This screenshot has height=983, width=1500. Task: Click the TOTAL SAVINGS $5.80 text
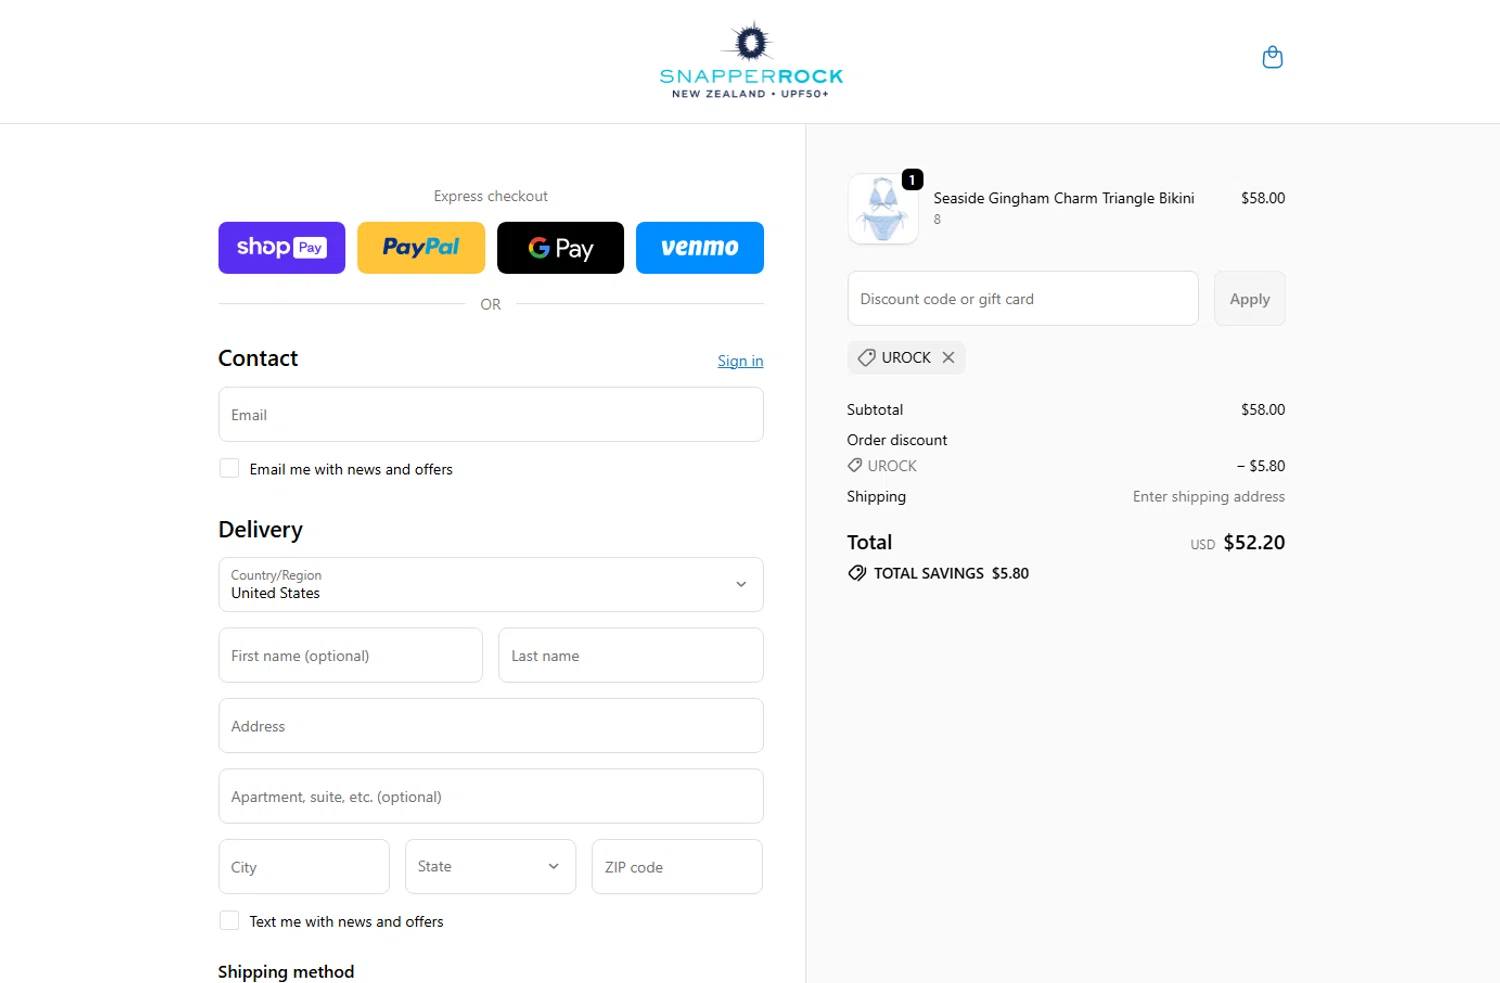click(951, 573)
